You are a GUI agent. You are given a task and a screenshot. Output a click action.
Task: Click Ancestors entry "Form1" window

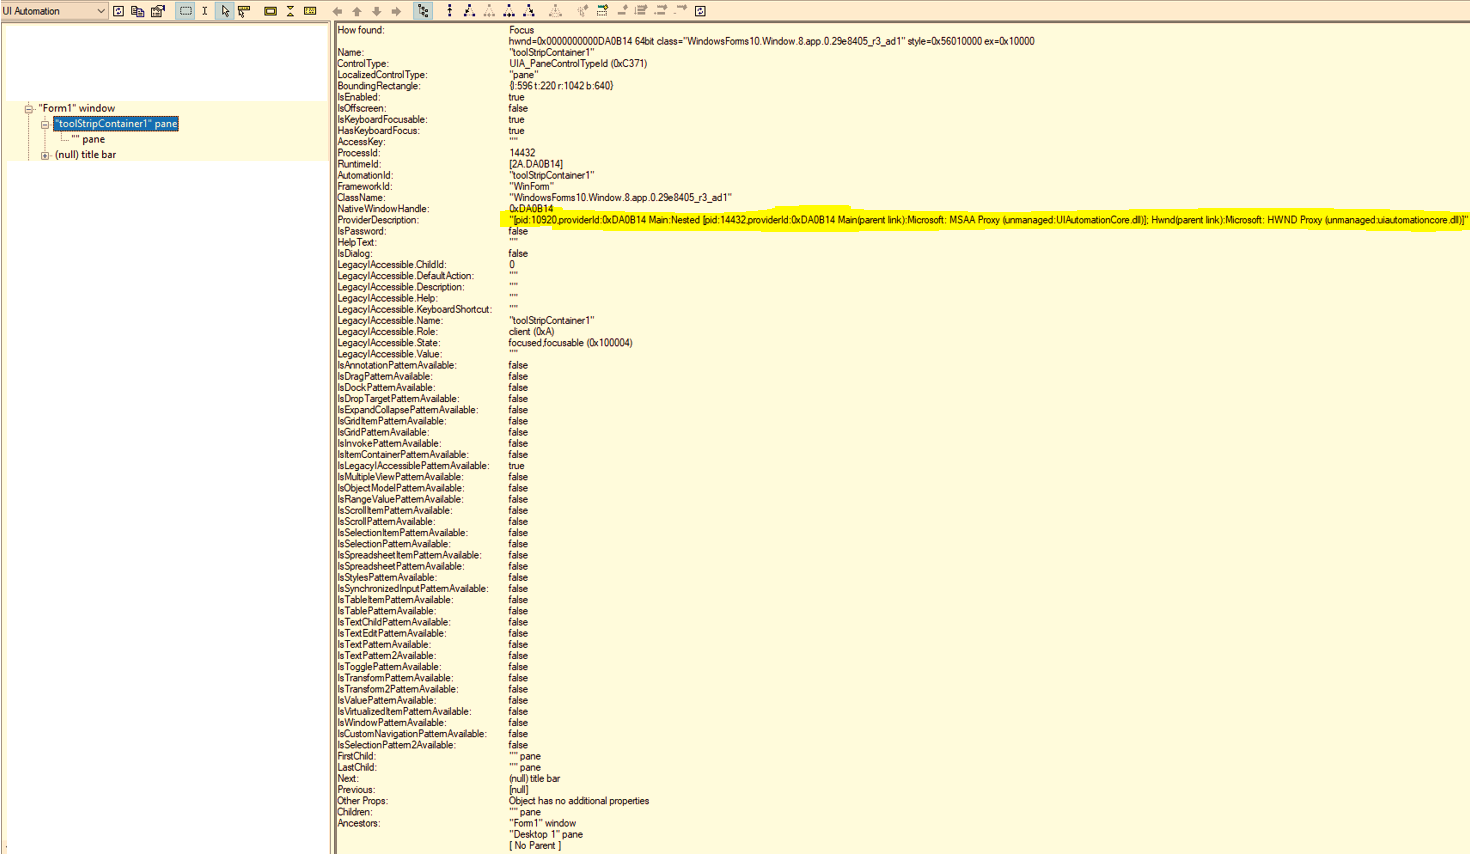click(542, 823)
